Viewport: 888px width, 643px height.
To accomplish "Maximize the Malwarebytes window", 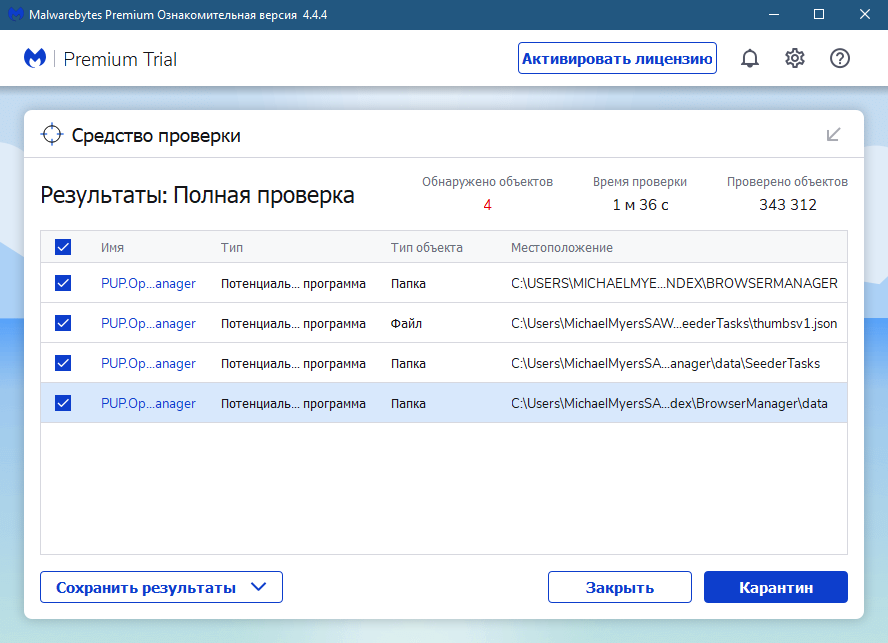I will [819, 15].
